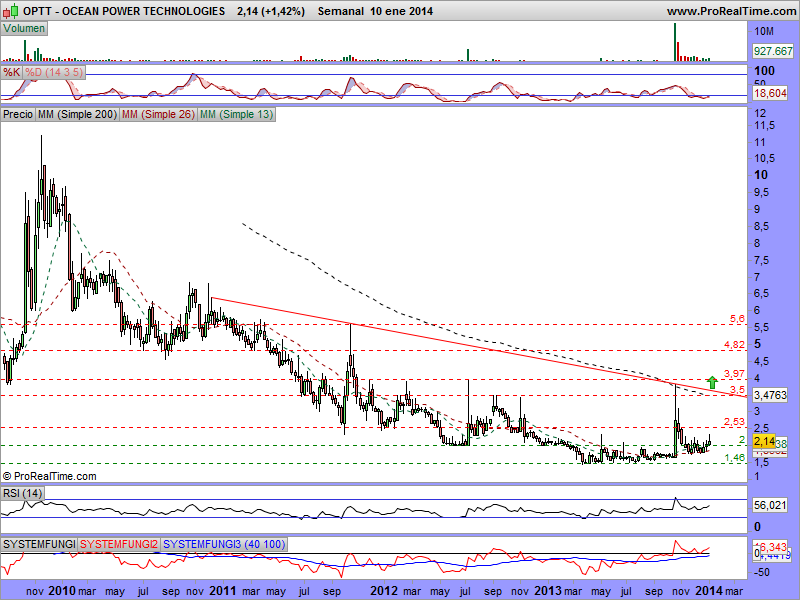Click the resistance level label 5,6
The width and height of the screenshot is (800, 600).
737,319
